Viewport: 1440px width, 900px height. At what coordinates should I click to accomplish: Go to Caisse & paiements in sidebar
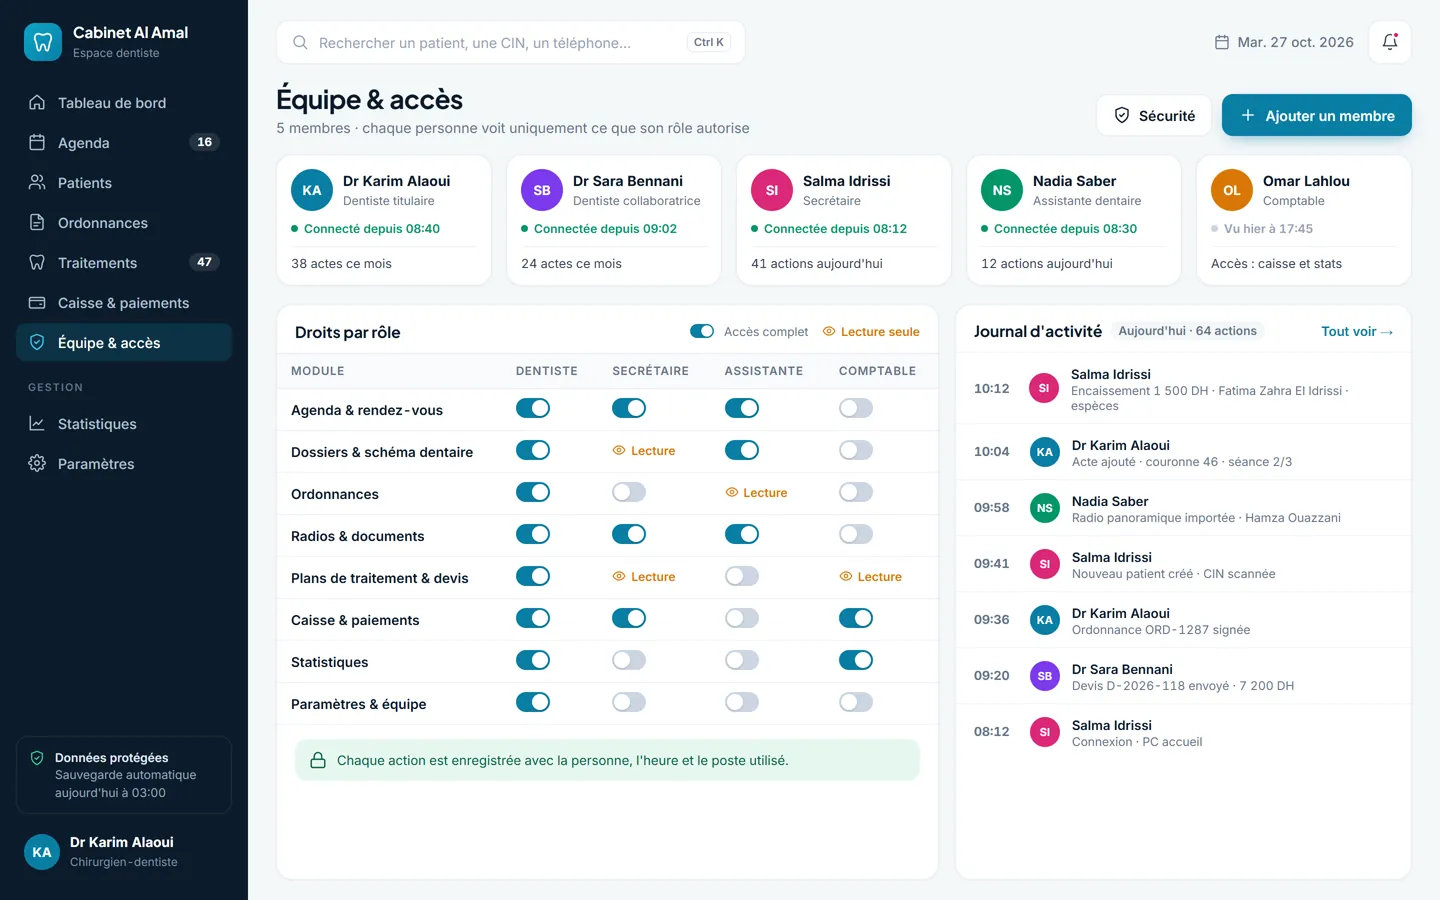tap(124, 302)
